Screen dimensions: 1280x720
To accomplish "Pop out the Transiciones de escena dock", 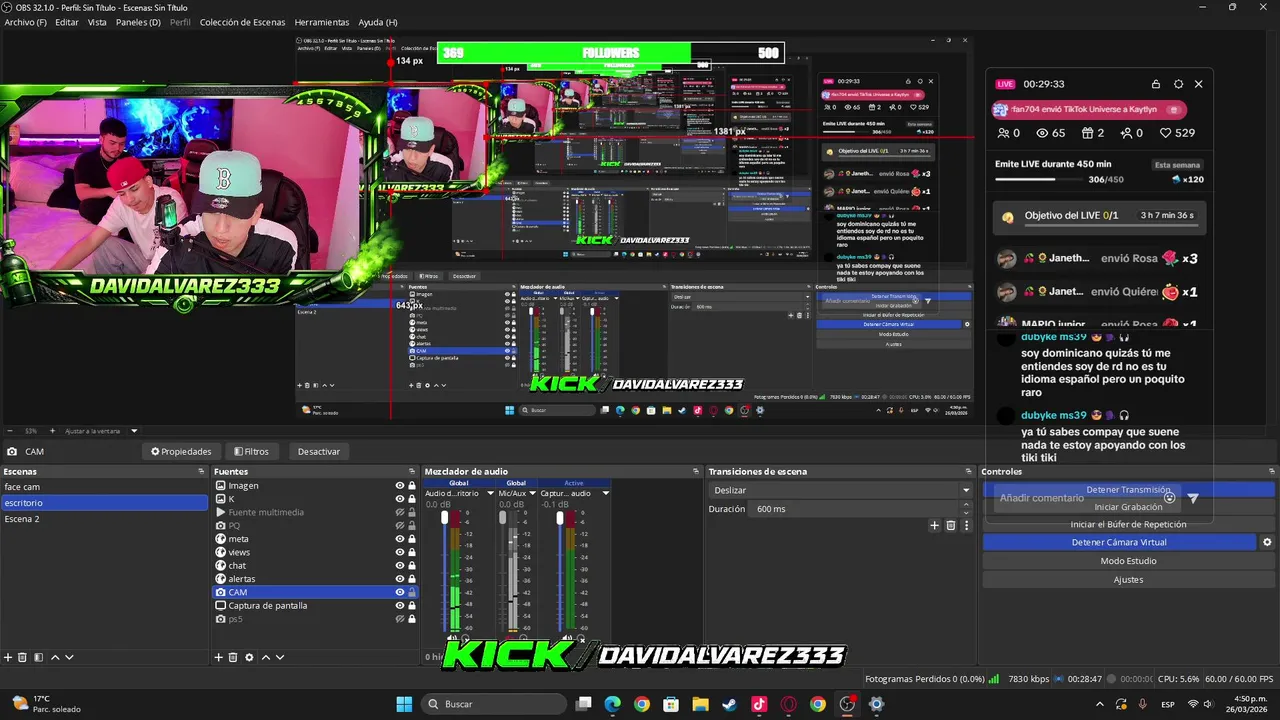I will [x=968, y=471].
